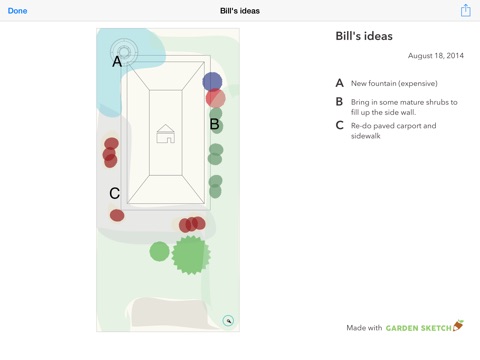Tap the Done button
This screenshot has height=360, width=480.
(x=17, y=11)
